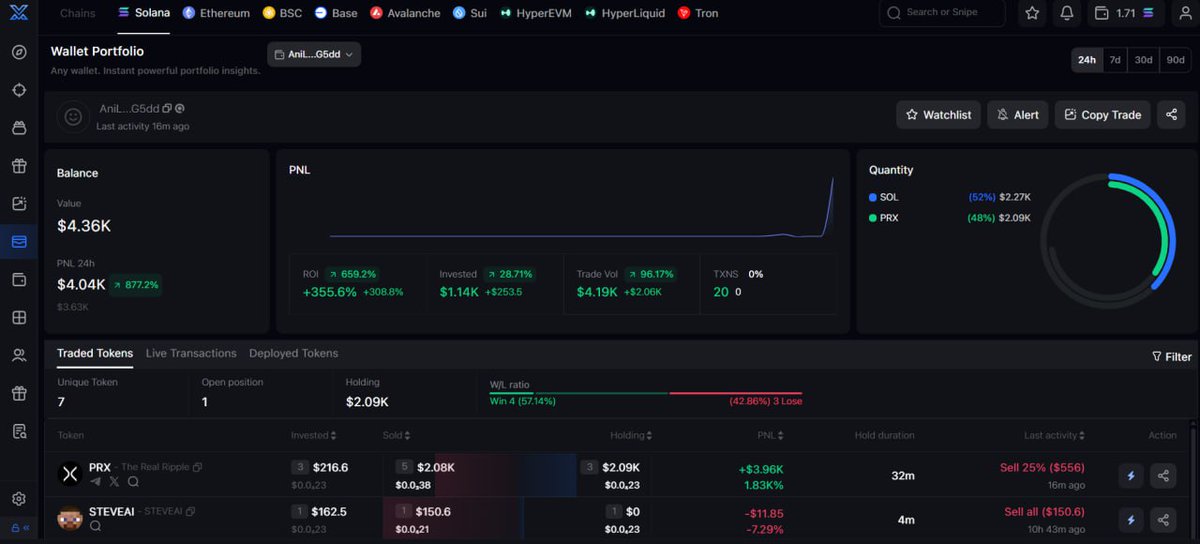
Task: Click the STEVEAI token avatar
Action: (x=70, y=519)
